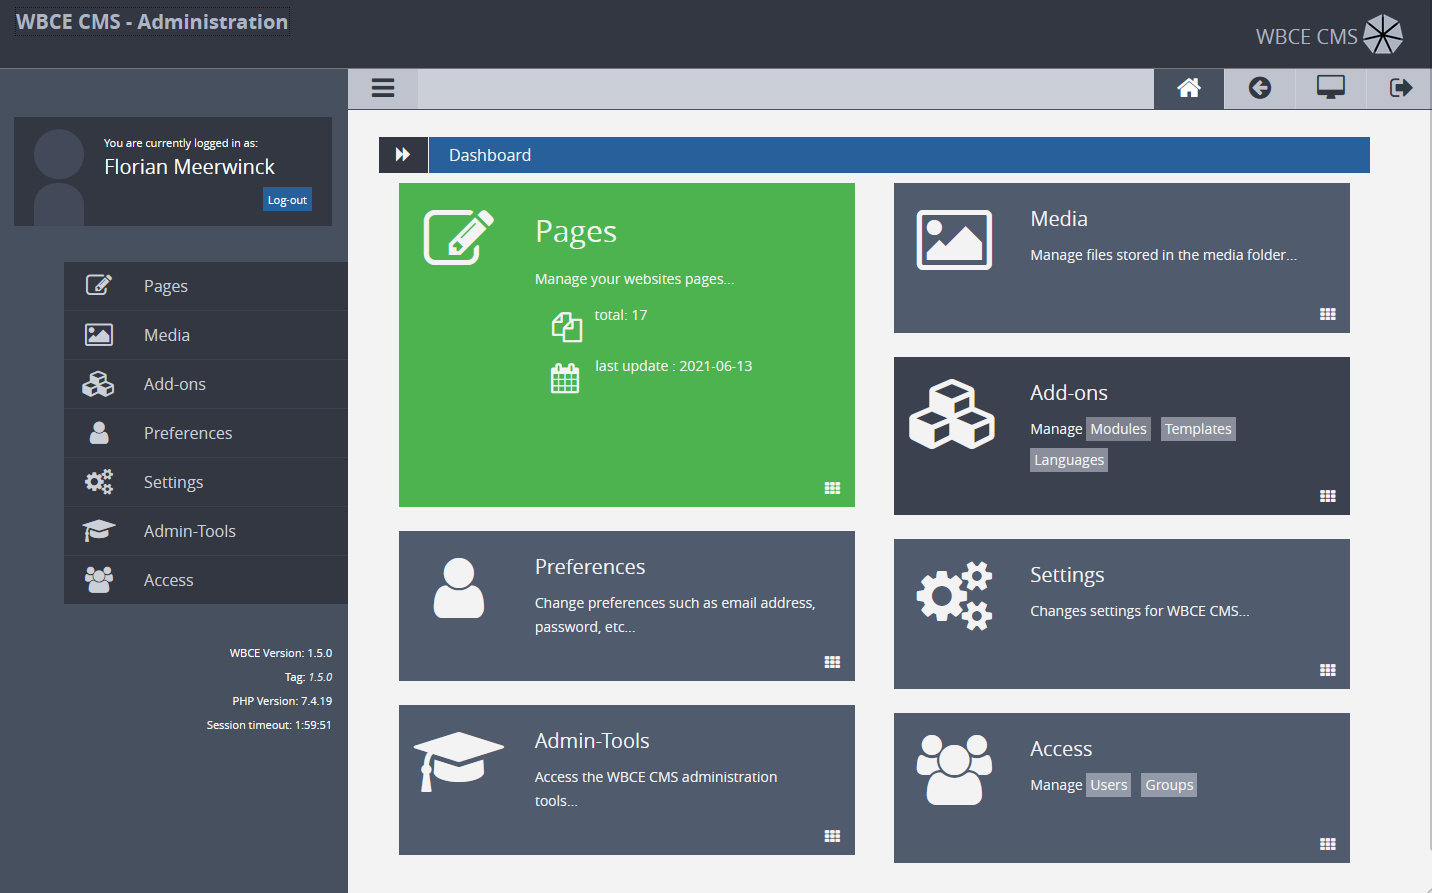Open Add-ons in the sidebar menu
1432x893 pixels.
(206, 384)
